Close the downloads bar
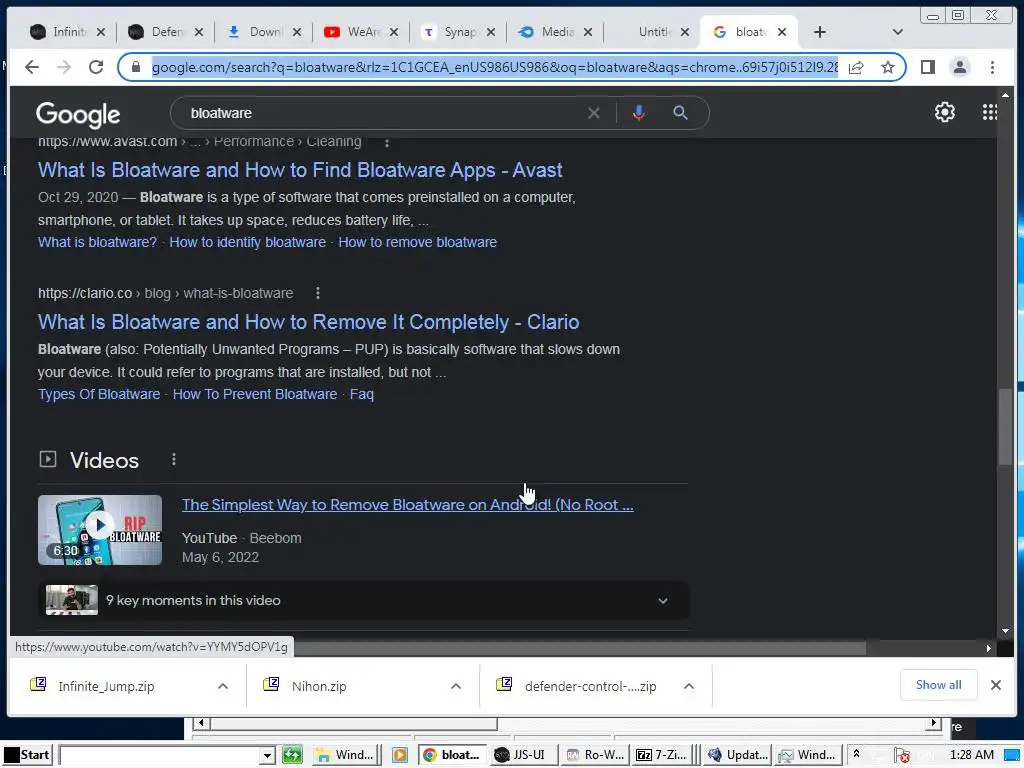This screenshot has width=1024, height=768. [x=995, y=685]
